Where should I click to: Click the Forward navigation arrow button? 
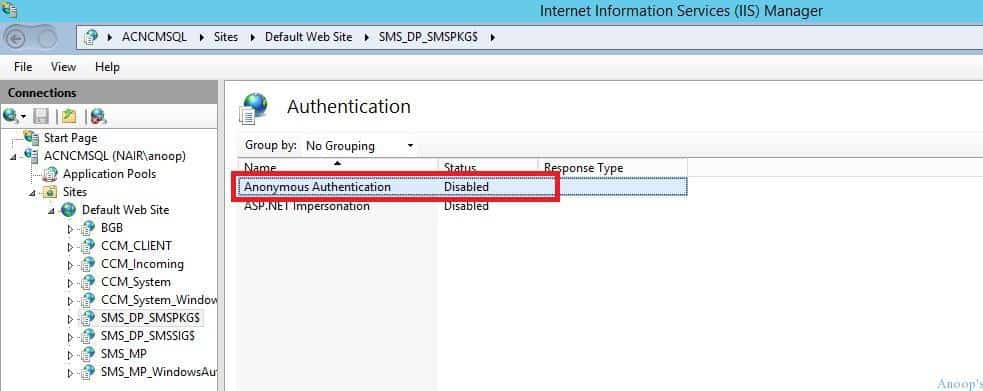(x=47, y=38)
